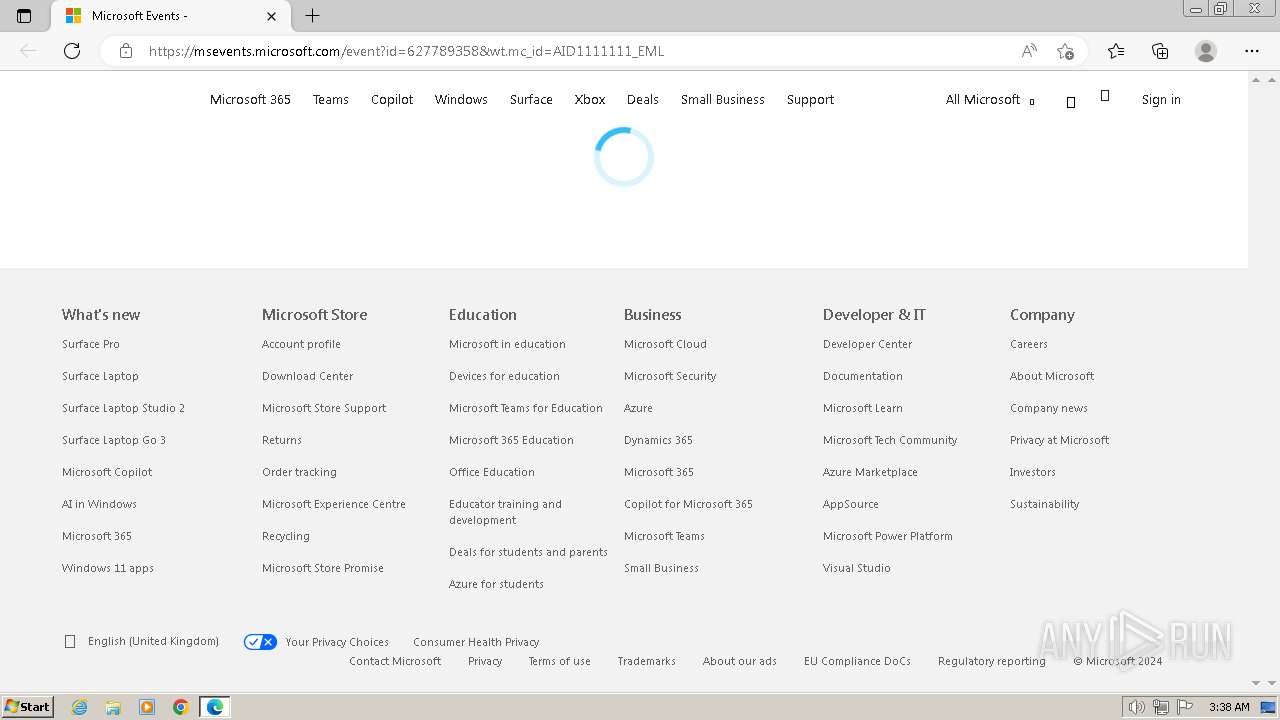This screenshot has height=720, width=1280.
Task: Open the Order tracking link
Action: [299, 472]
